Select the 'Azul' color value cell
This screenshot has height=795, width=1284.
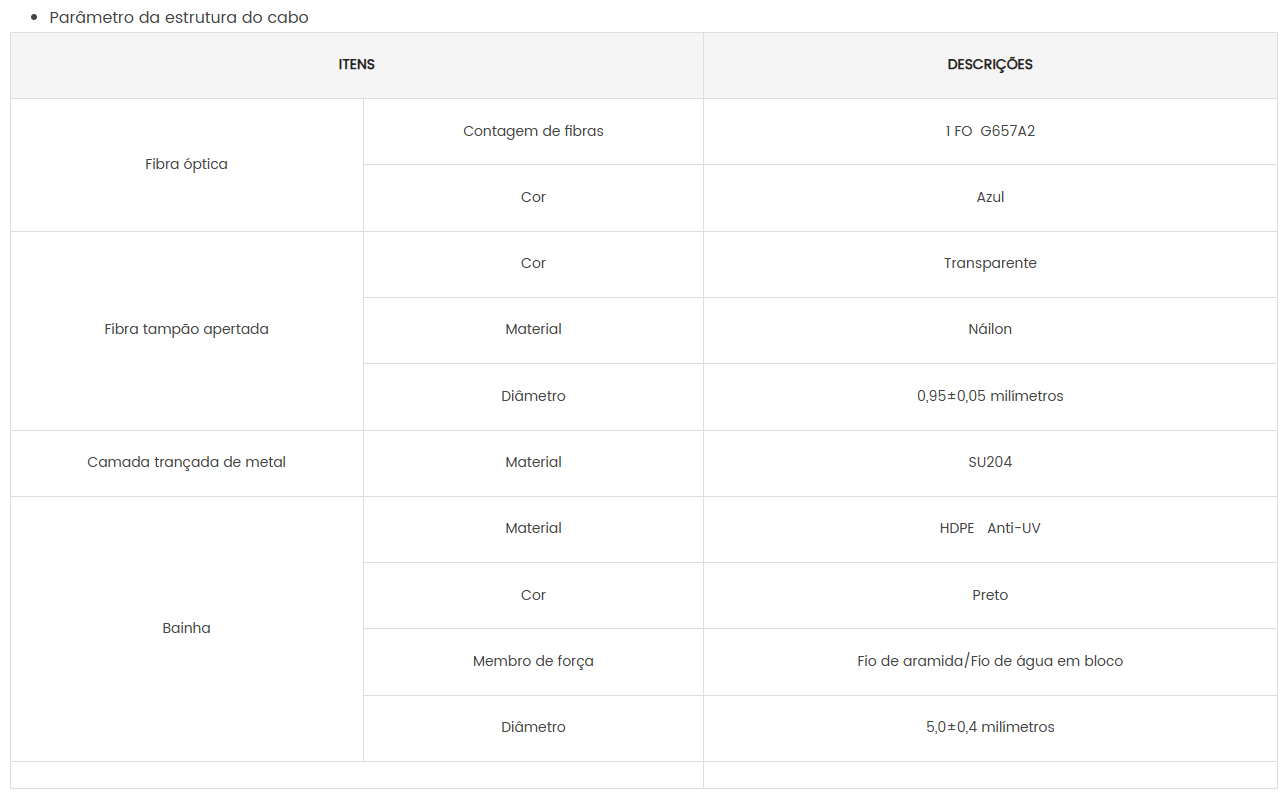(990, 197)
